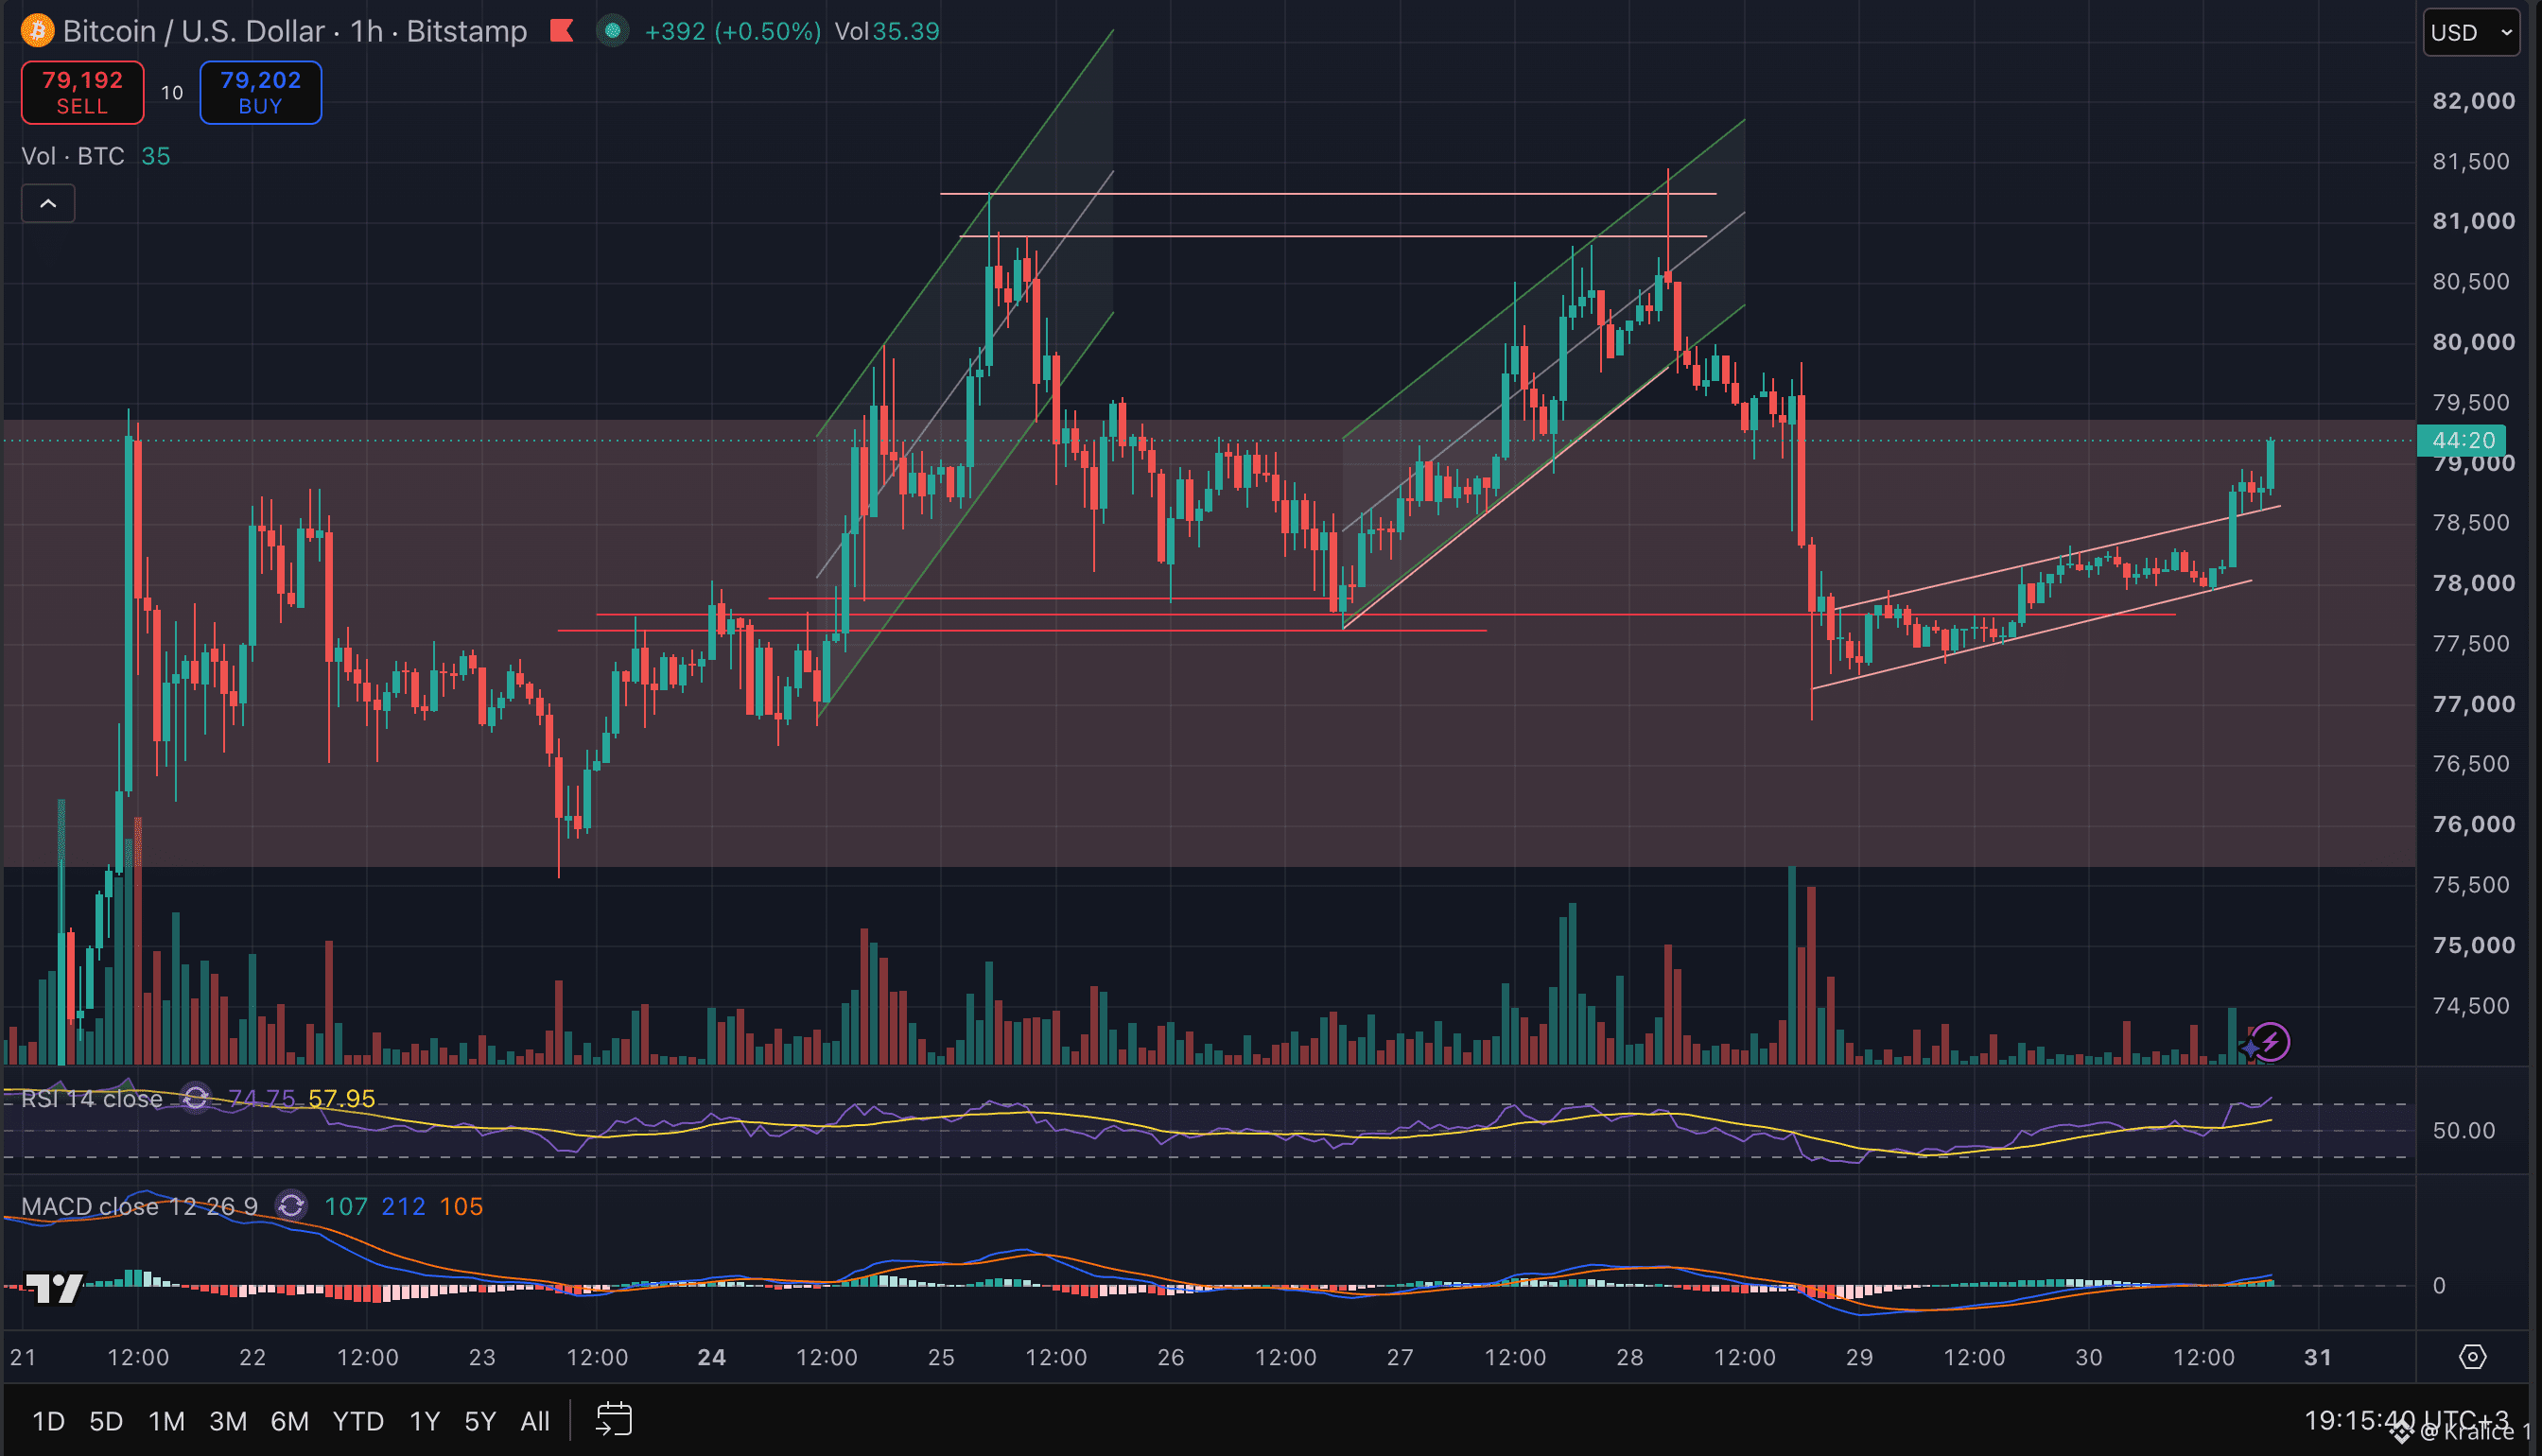Viewport: 2542px width, 1456px height.
Task: Click the 76,500 price scale label
Action: [x=2471, y=764]
